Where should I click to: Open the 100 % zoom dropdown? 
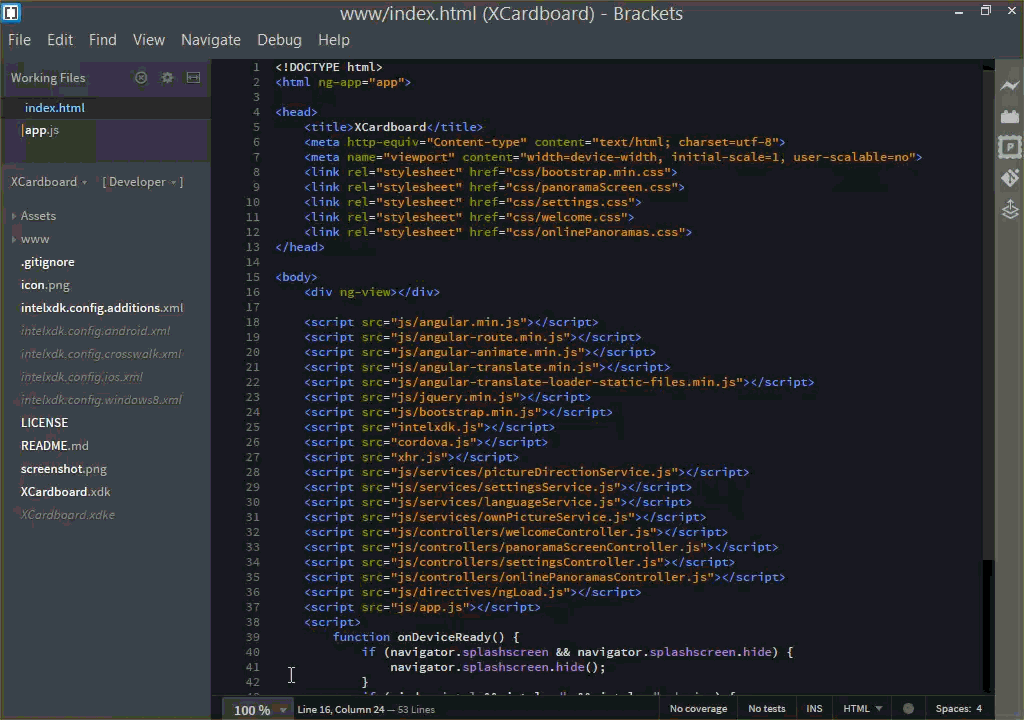(260, 710)
